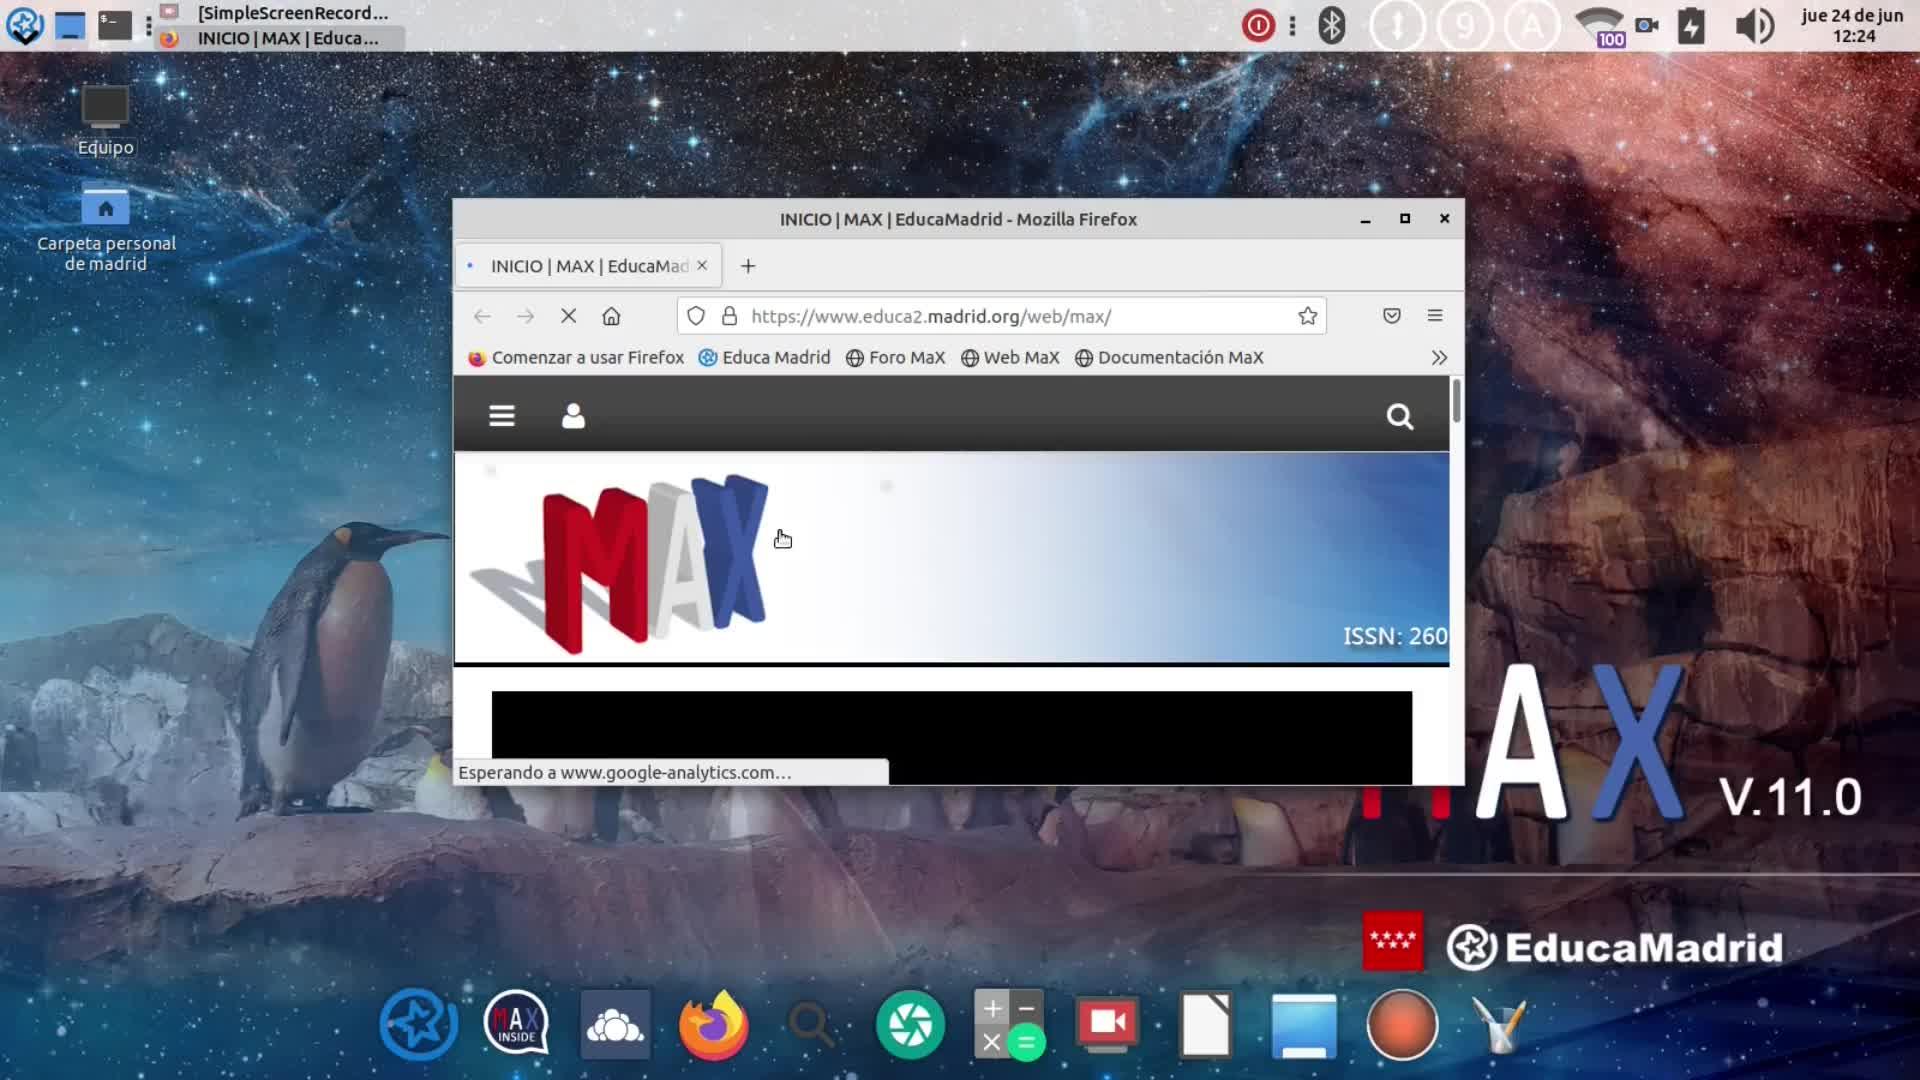This screenshot has width=1920, height=1080.
Task: Show the tracking protection shield info
Action: click(x=696, y=316)
